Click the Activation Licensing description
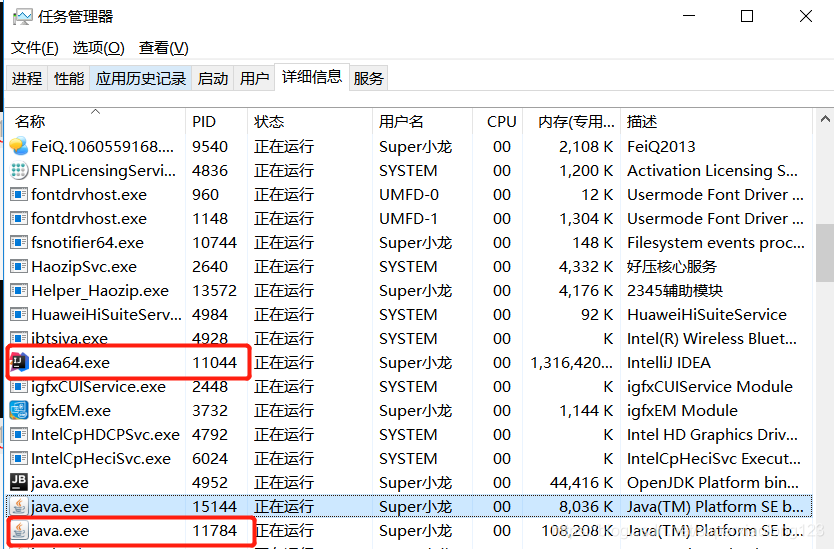This screenshot has height=549, width=834. [712, 171]
